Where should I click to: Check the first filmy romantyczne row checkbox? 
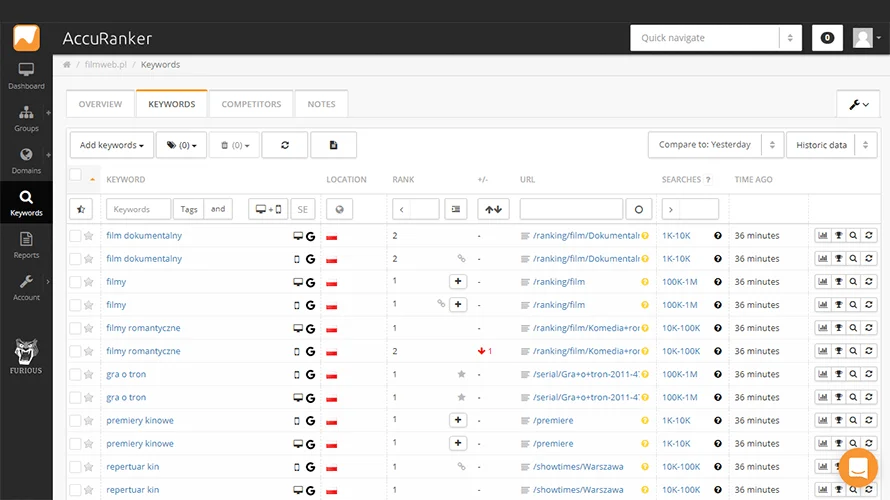[x=75, y=328]
